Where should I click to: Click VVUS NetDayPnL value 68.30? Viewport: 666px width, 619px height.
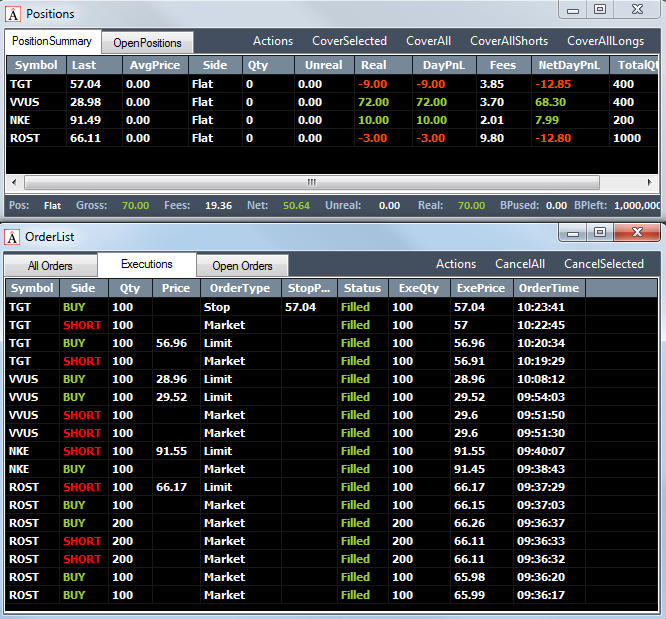(550, 102)
